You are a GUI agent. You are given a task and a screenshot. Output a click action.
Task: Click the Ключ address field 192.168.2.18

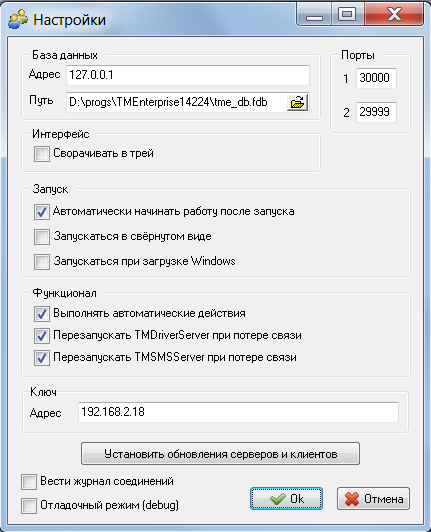(238, 412)
